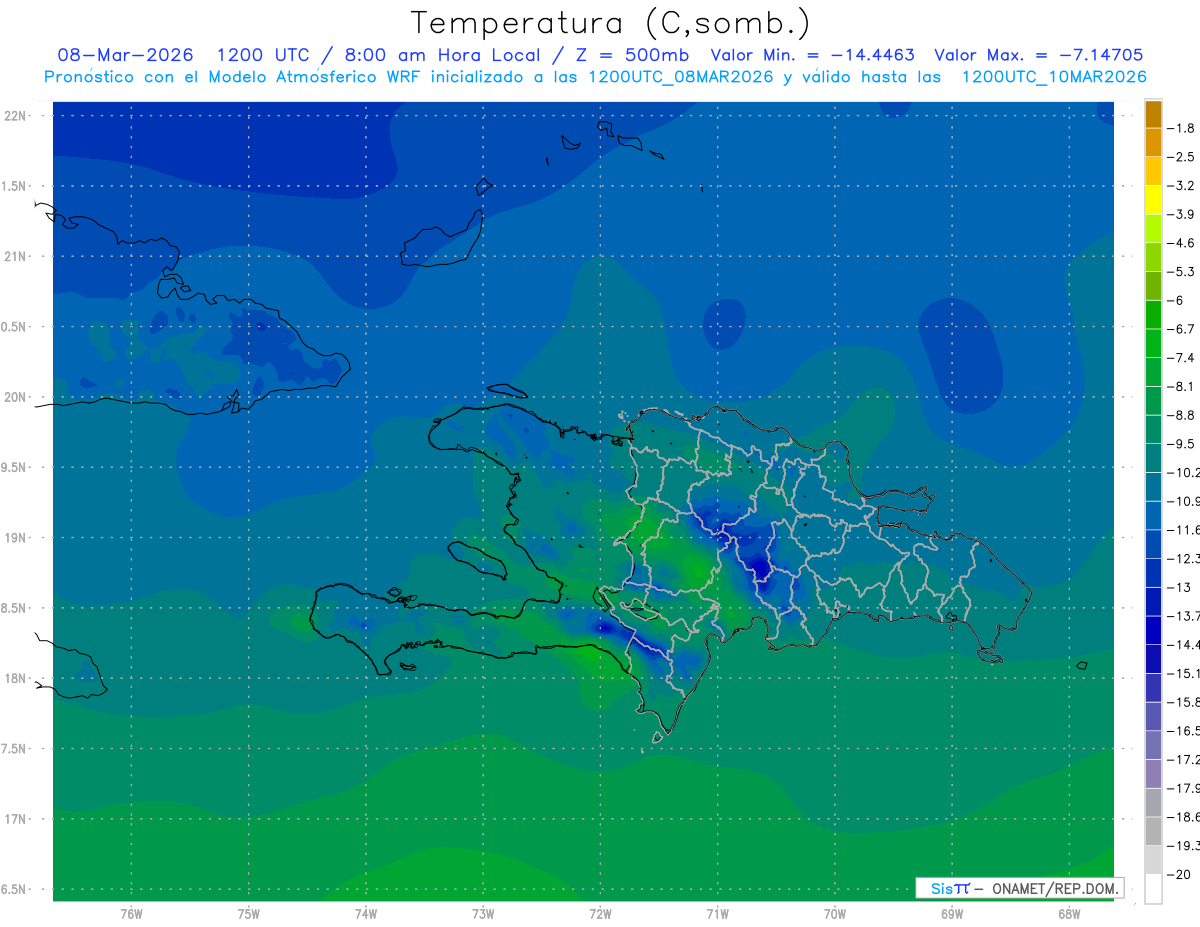
Task: Click the ONAMET/REP.DOM. logo box
Action: click(x=1019, y=888)
